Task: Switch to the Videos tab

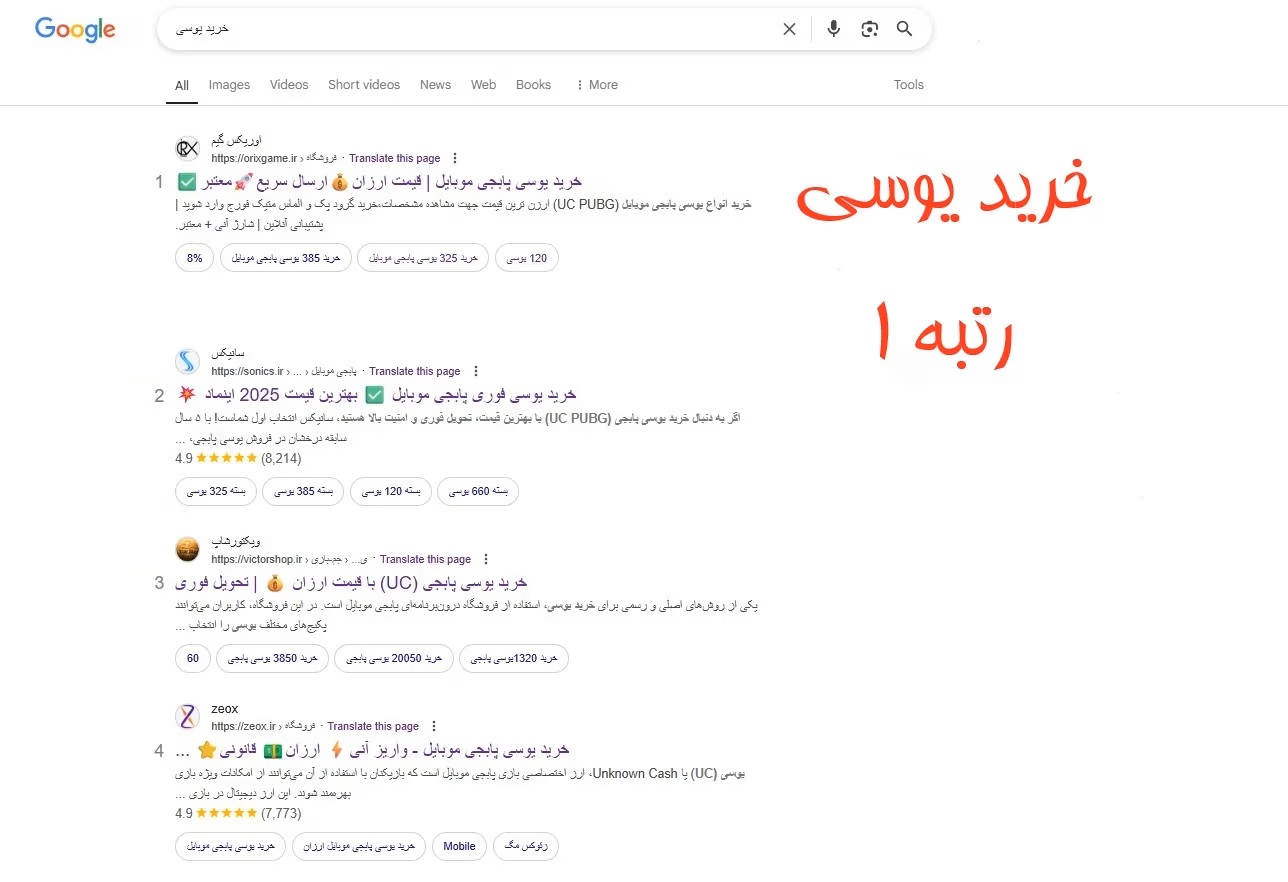Action: [x=289, y=85]
